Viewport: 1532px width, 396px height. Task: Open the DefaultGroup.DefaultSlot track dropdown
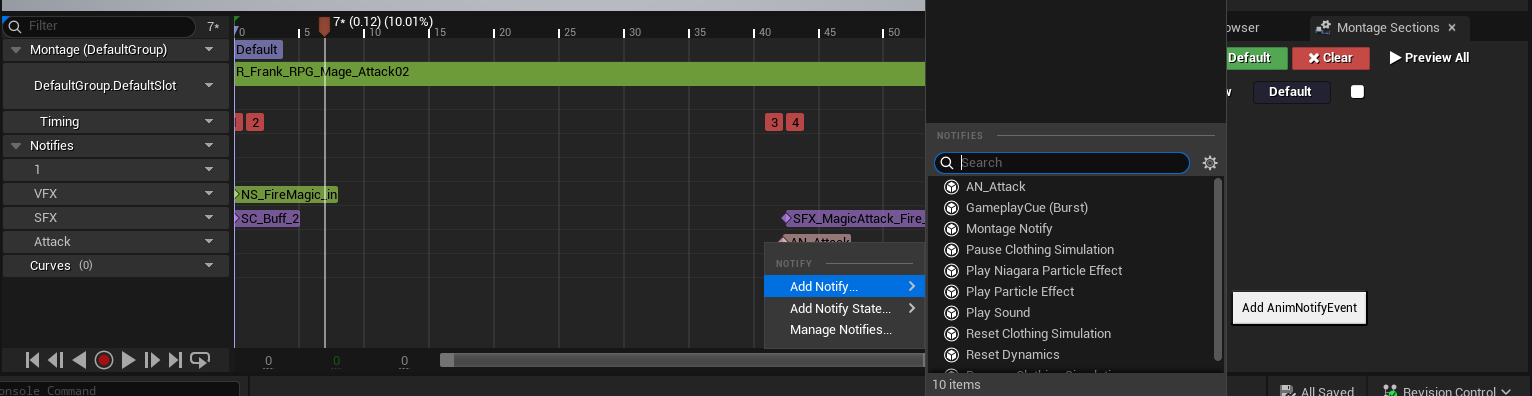(209, 86)
